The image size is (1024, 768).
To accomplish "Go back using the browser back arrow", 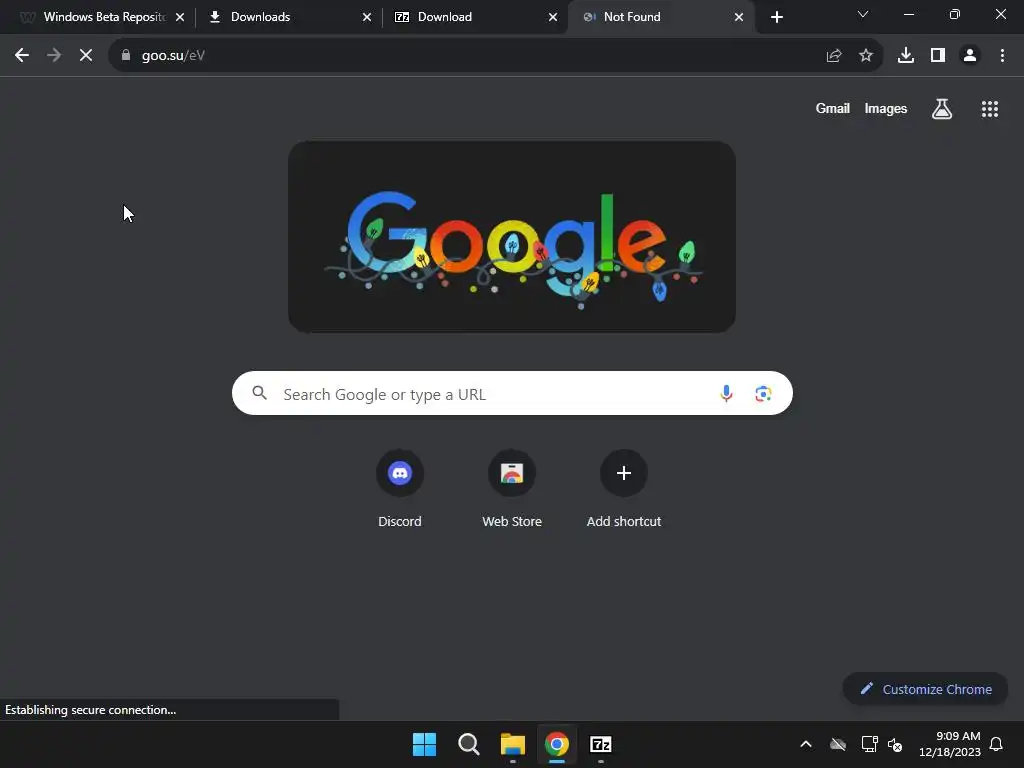I will [x=22, y=56].
